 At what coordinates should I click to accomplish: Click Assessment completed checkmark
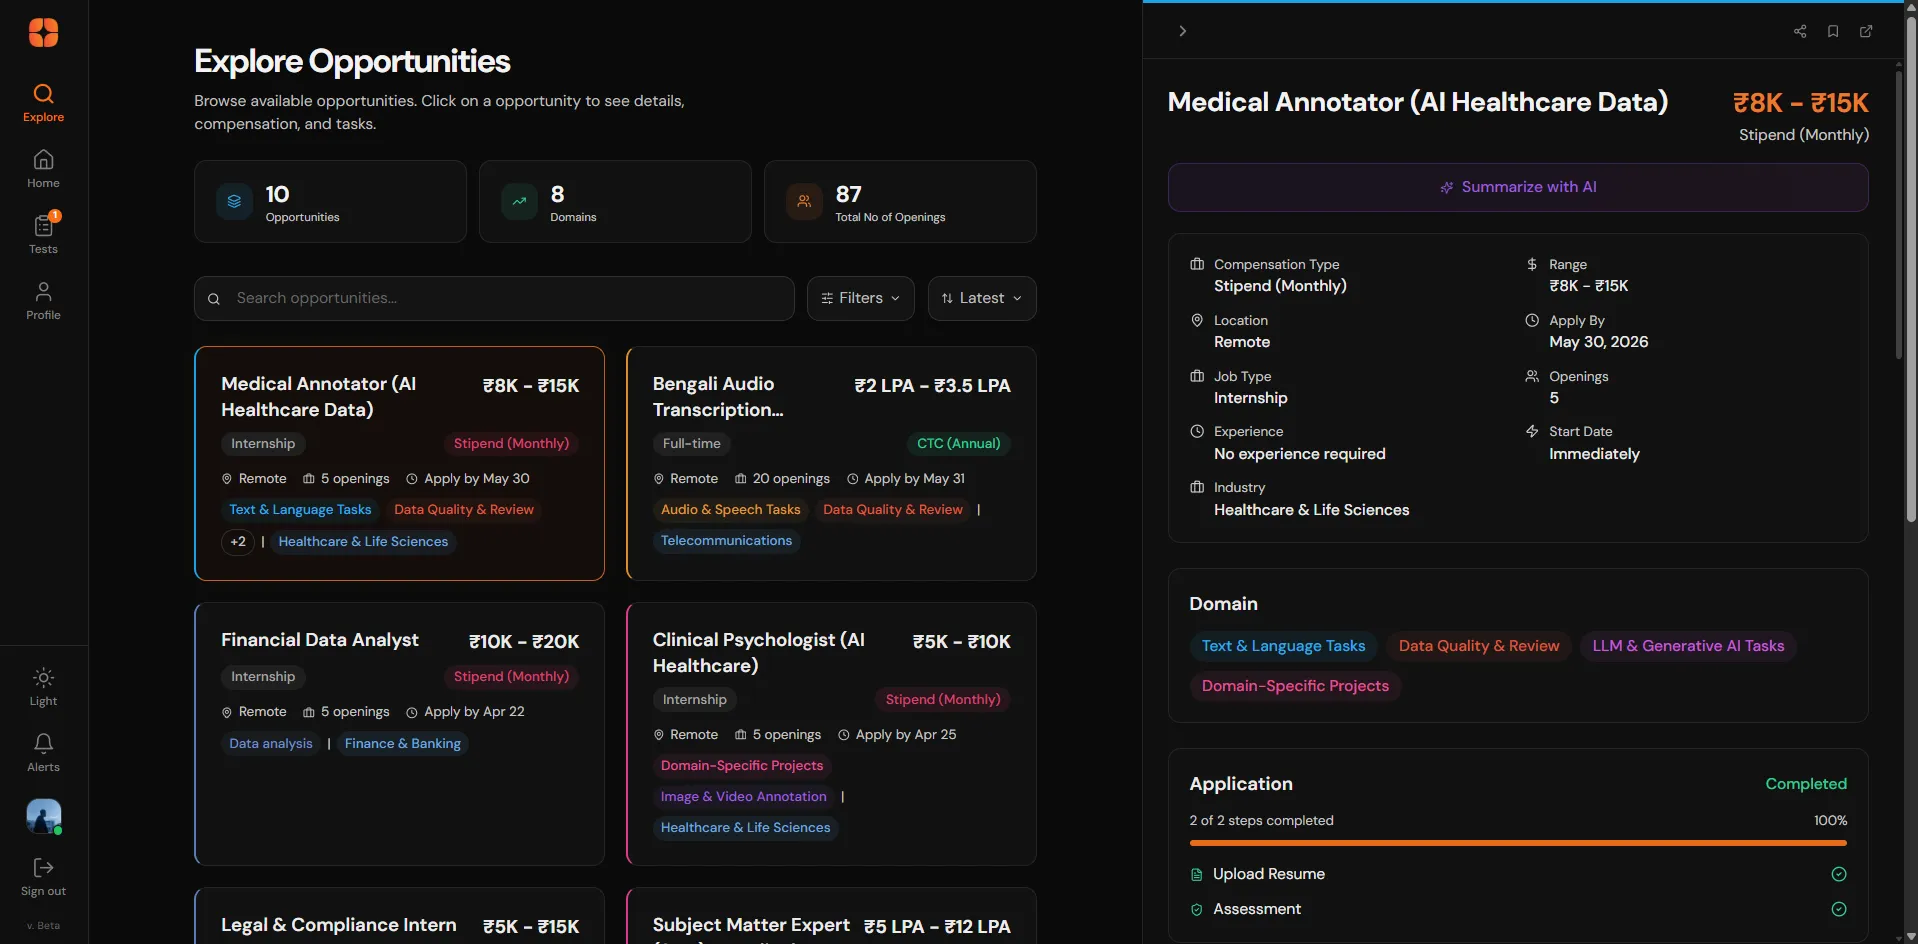[1838, 909]
